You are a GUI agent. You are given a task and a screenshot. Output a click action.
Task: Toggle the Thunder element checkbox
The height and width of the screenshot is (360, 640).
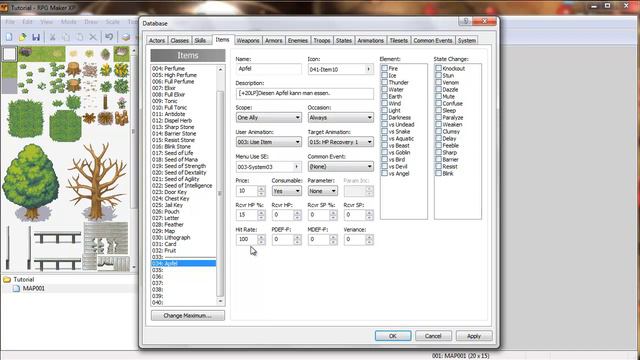[384, 82]
